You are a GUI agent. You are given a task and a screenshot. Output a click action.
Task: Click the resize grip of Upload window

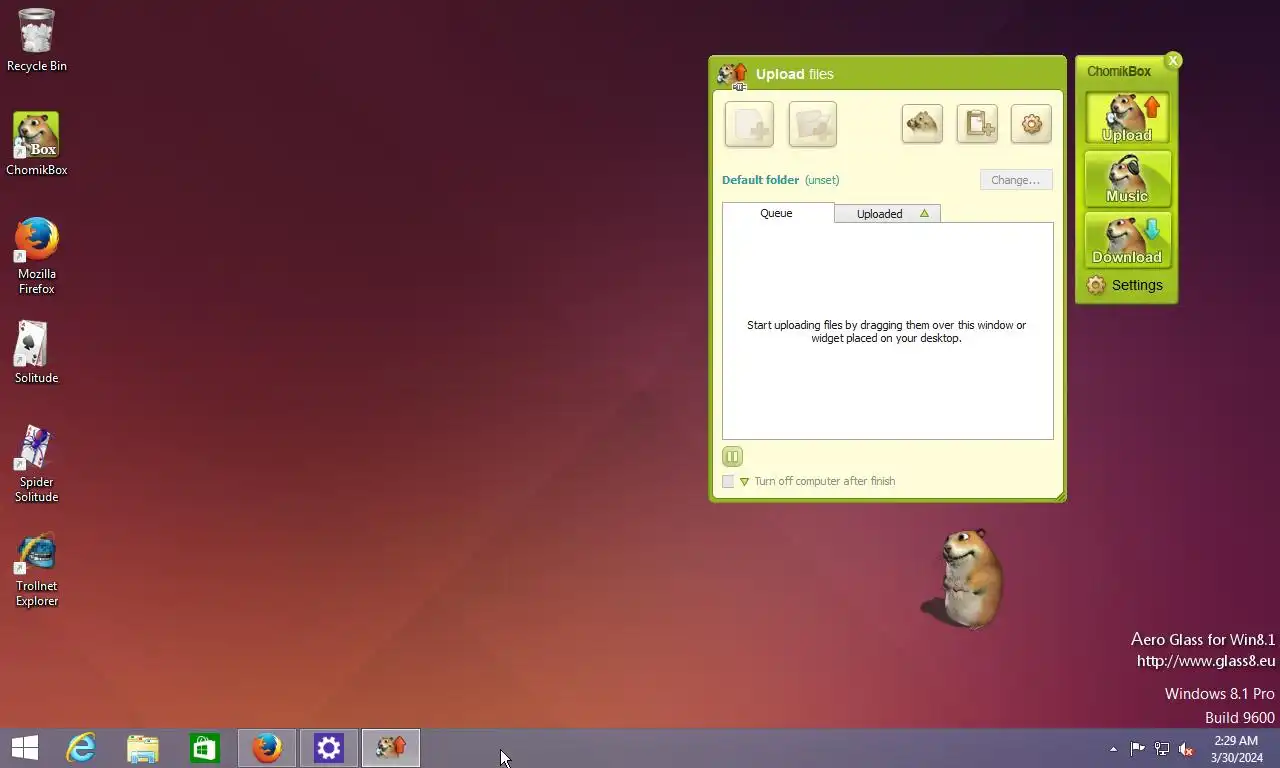point(1060,496)
